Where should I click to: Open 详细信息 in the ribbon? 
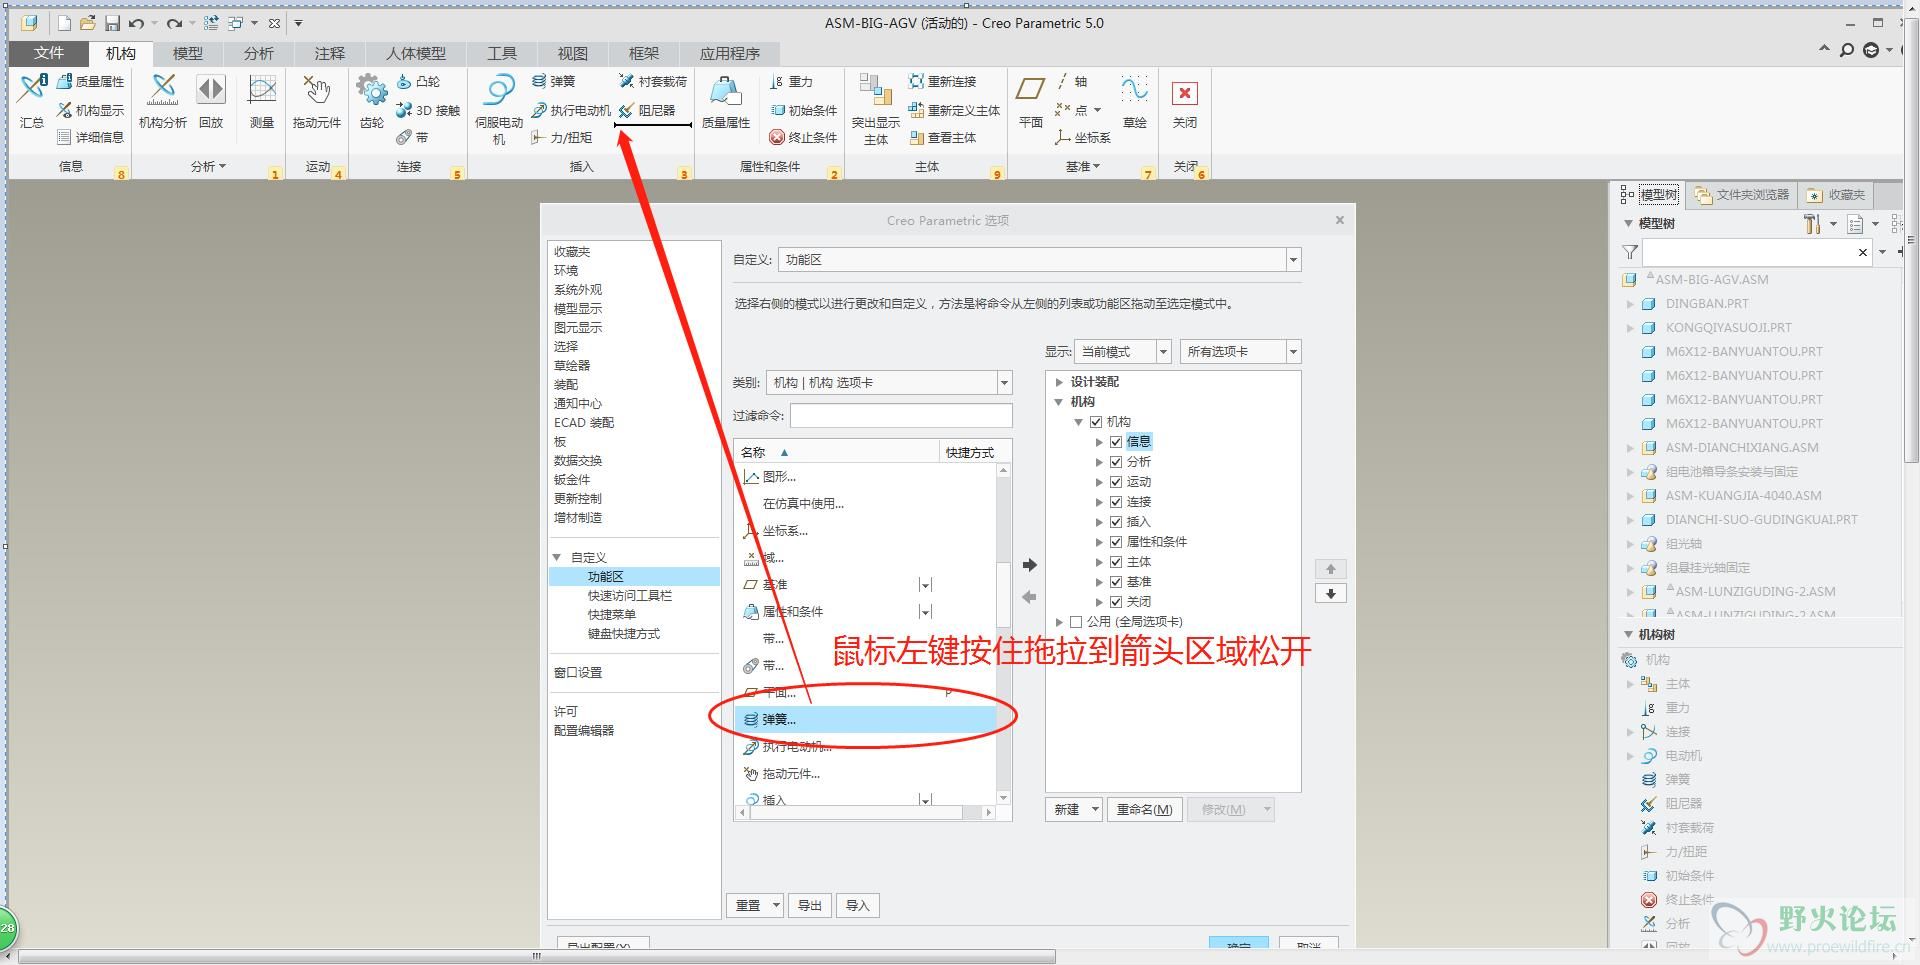click(91, 137)
